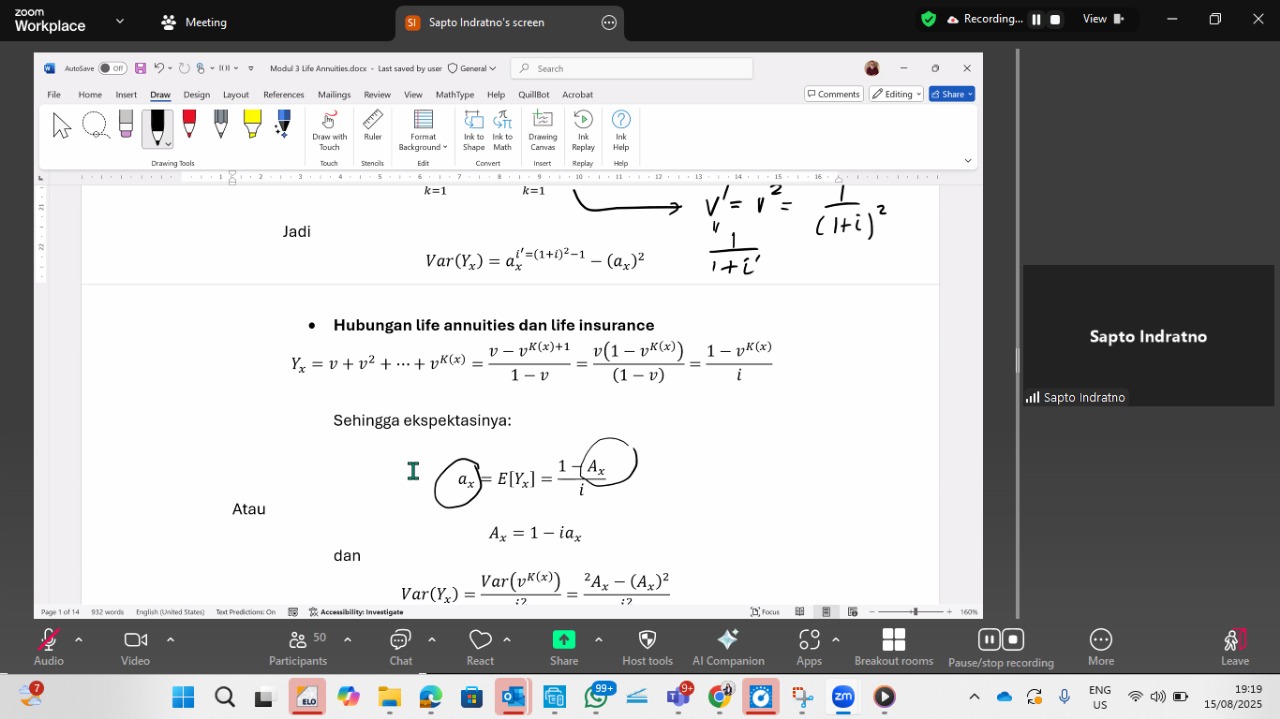This screenshot has height=719, width=1280.
Task: Click Ink to Shape tool
Action: coord(473,130)
